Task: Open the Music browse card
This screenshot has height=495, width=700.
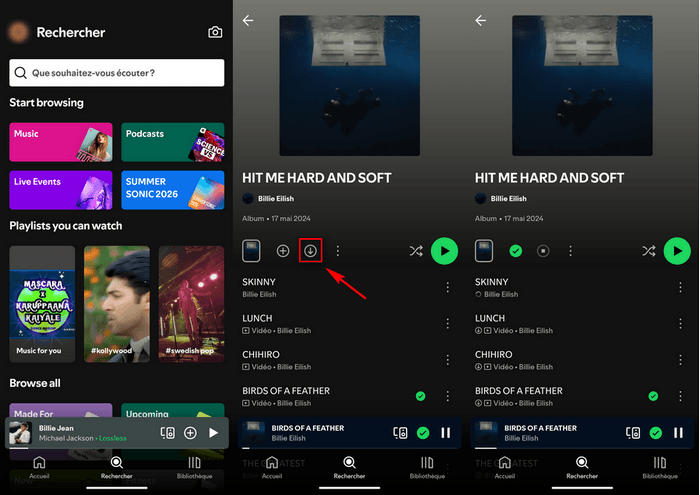Action: pyautogui.click(x=61, y=142)
